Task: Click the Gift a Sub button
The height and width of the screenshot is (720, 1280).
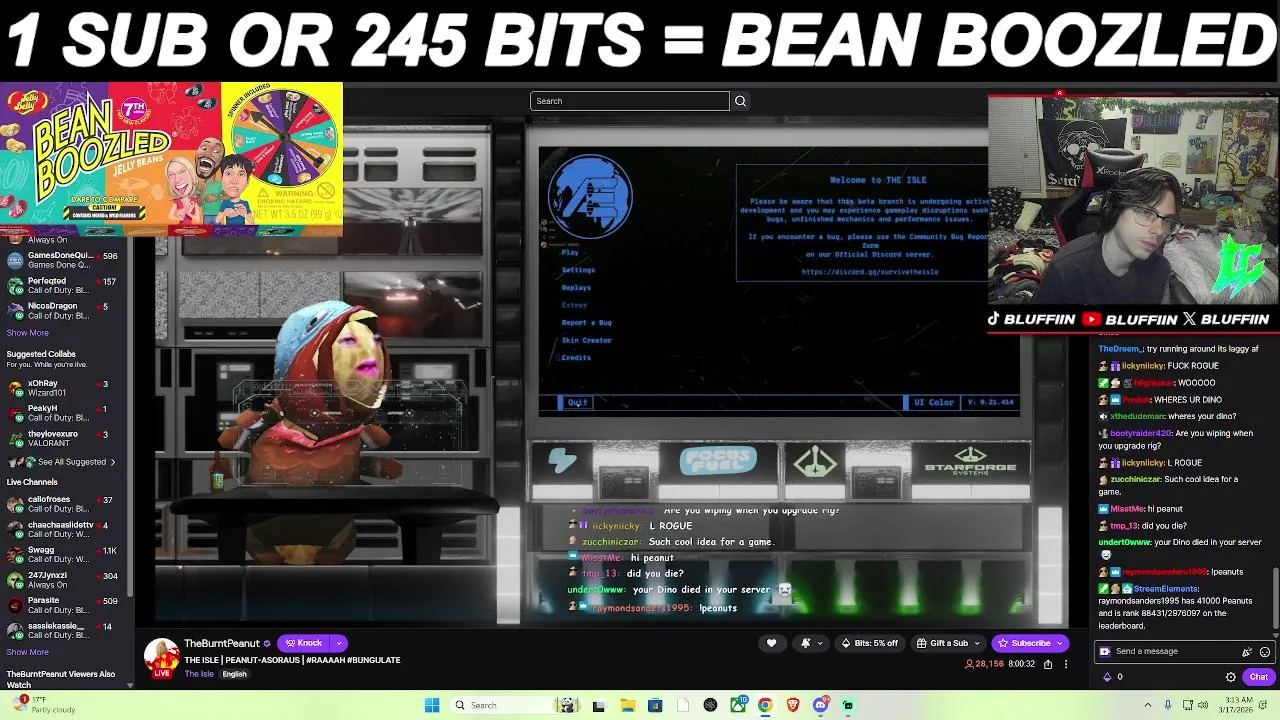Action: tap(942, 643)
